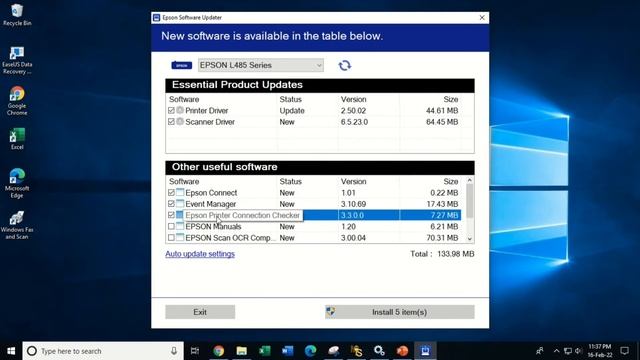The width and height of the screenshot is (640, 360).
Task: Uncheck the Scanner Driver checkbox
Action: [x=171, y=122]
